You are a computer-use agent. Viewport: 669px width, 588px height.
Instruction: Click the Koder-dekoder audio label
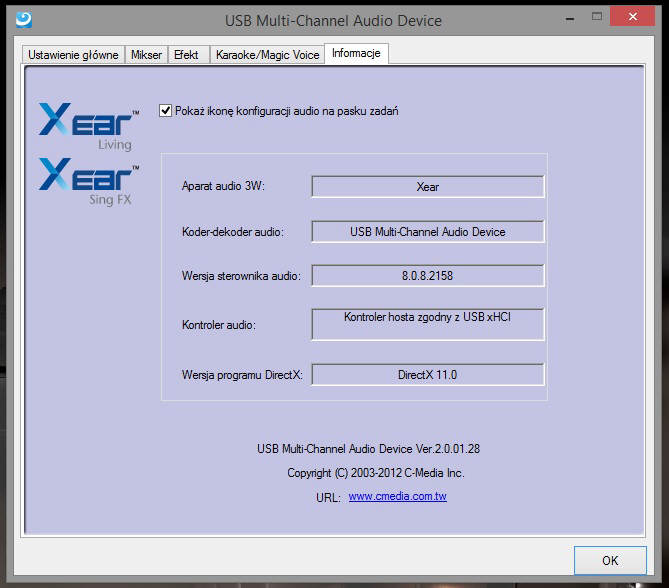[x=233, y=232]
